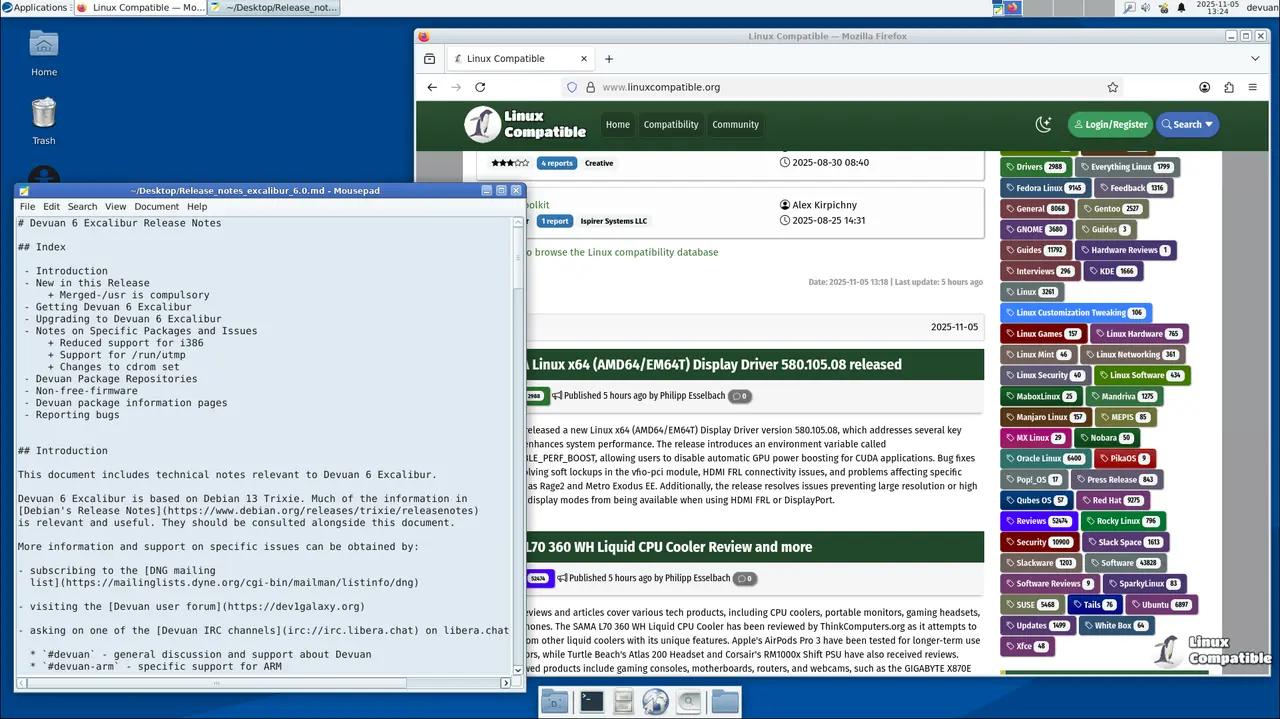The width and height of the screenshot is (1280, 719).
Task: Reload the page in Firefox
Action: pyautogui.click(x=480, y=87)
